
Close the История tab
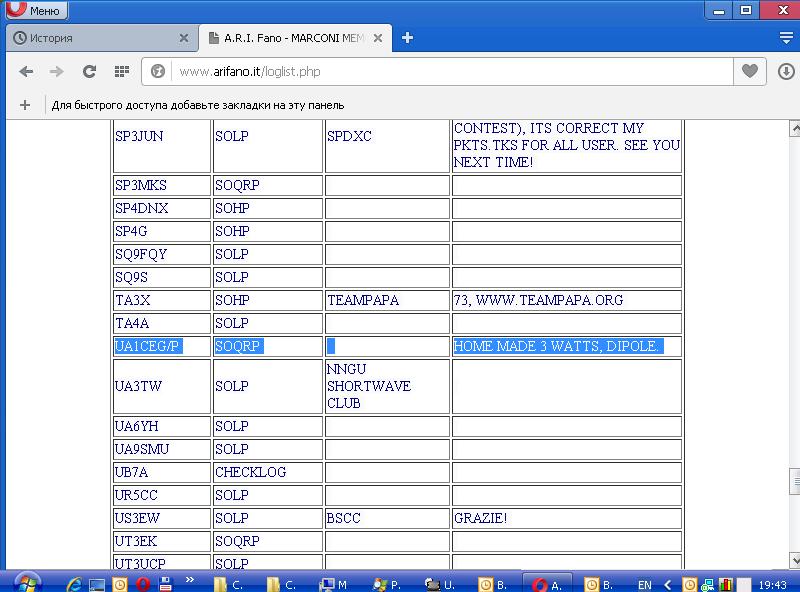[184, 38]
